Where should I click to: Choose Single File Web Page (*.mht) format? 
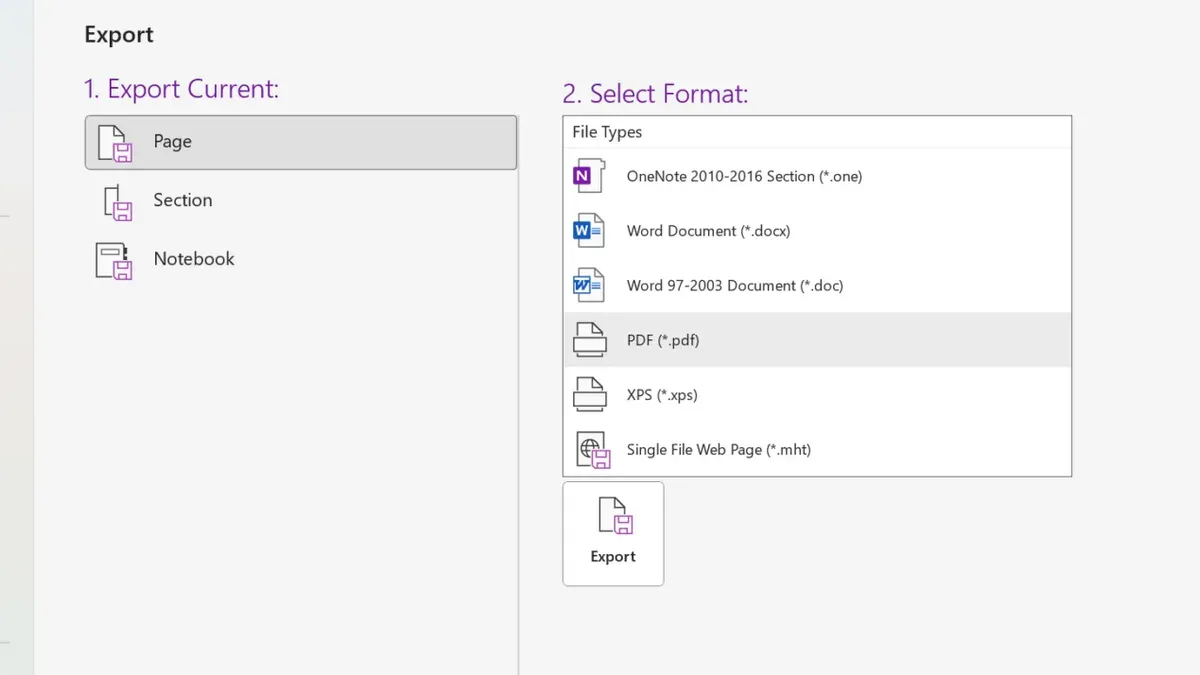click(x=817, y=450)
